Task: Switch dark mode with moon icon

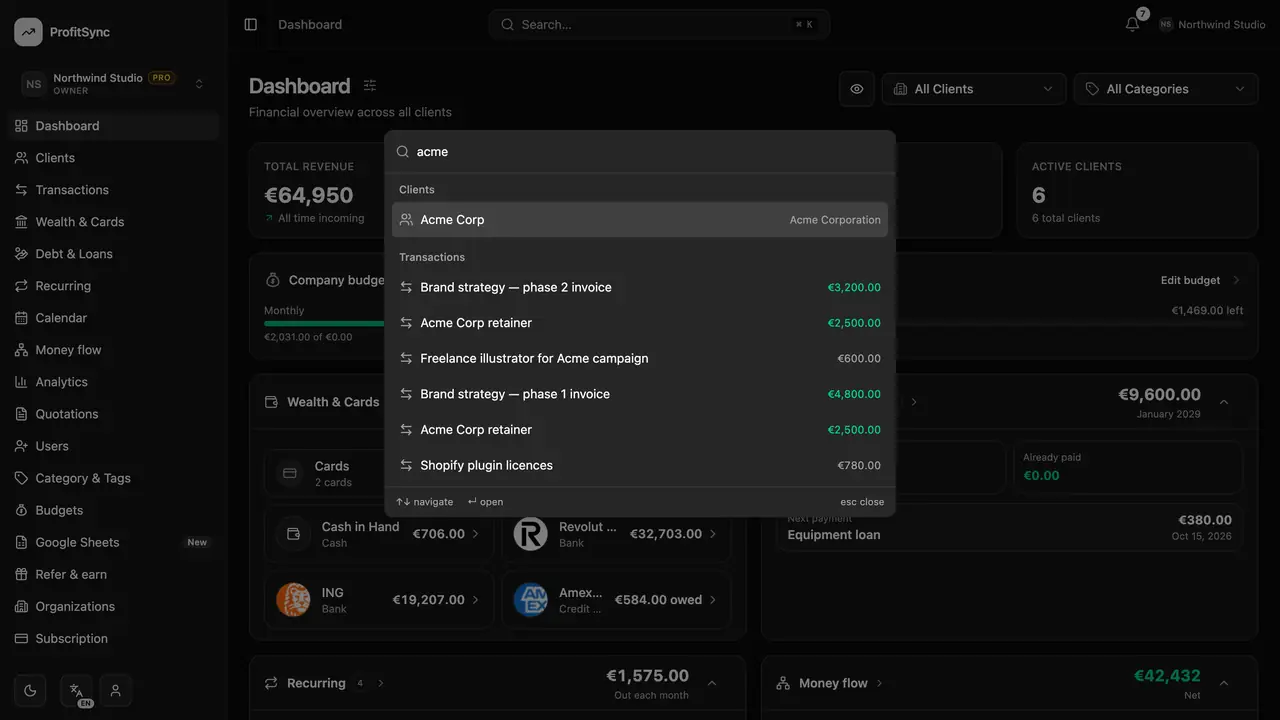Action: [30, 690]
